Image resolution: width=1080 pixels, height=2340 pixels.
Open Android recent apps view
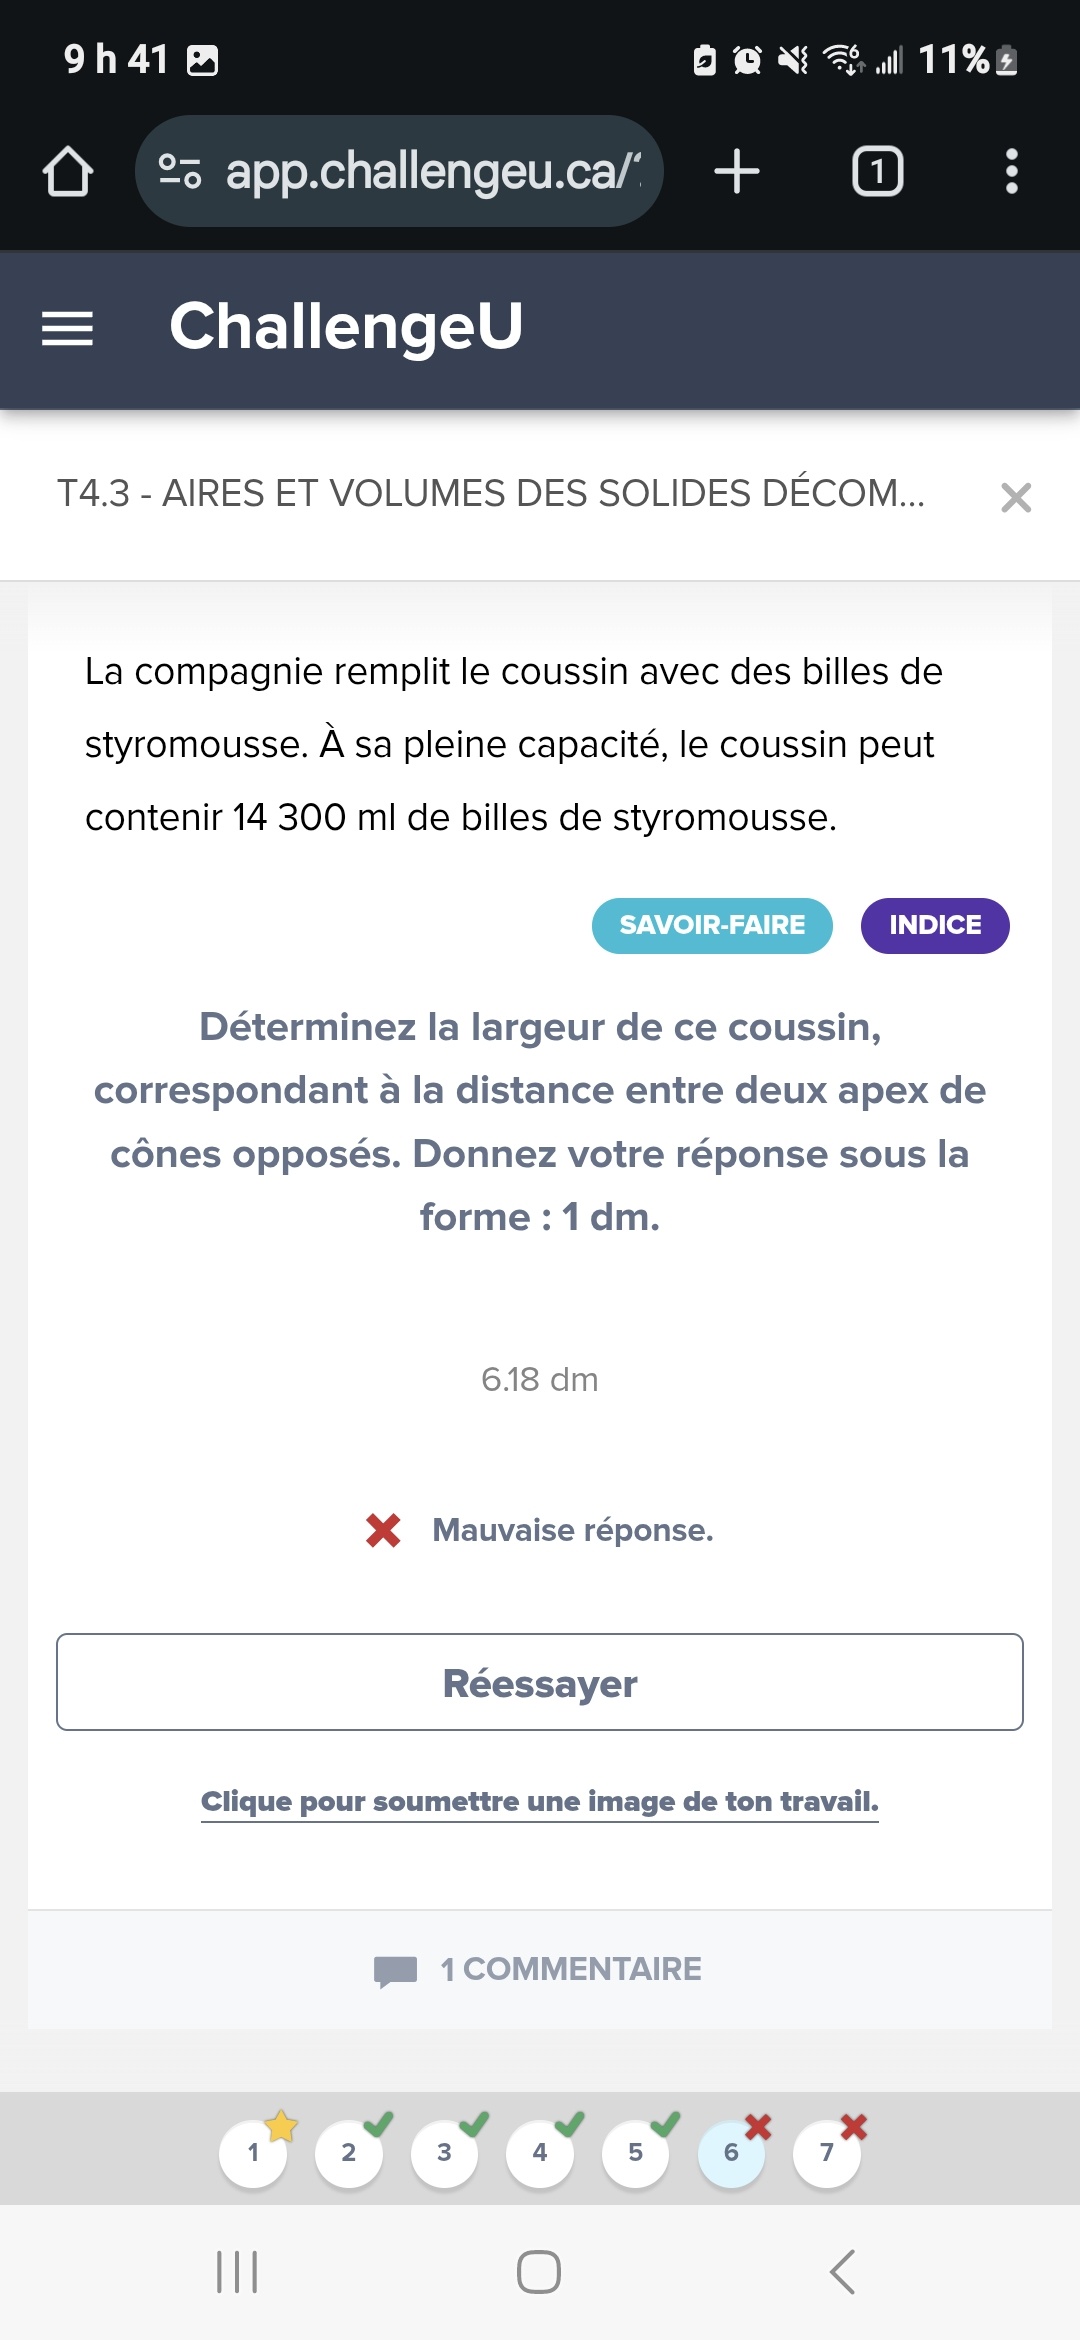pyautogui.click(x=237, y=2272)
